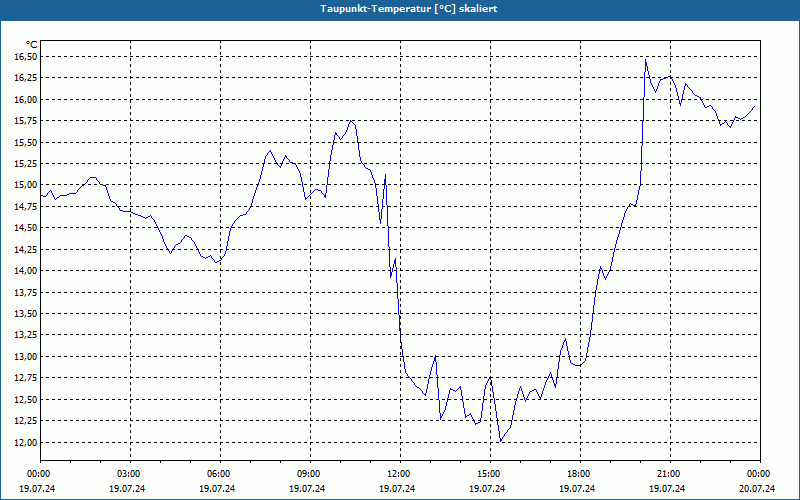The width and height of the screenshot is (800, 500).
Task: Click the 20.07.24 date label
Action: pyautogui.click(x=757, y=489)
